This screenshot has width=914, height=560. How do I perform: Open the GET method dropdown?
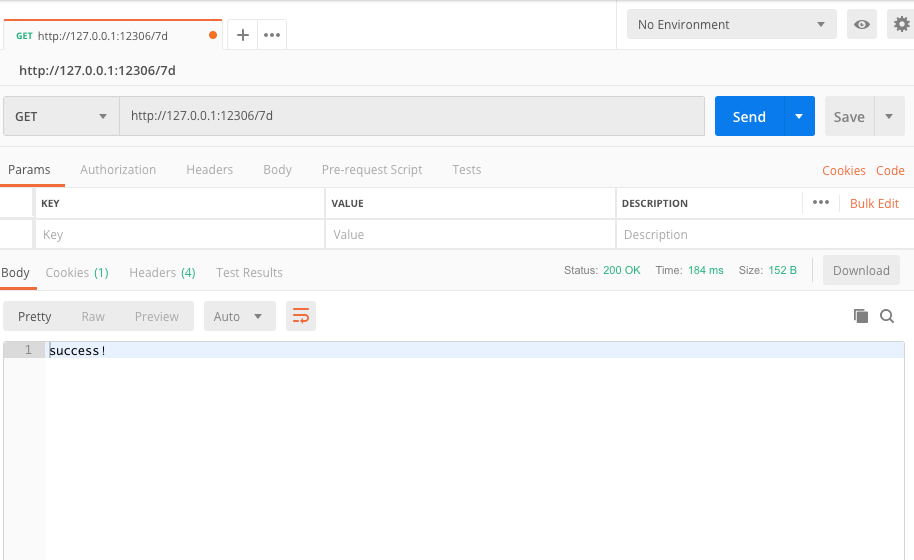pyautogui.click(x=61, y=116)
